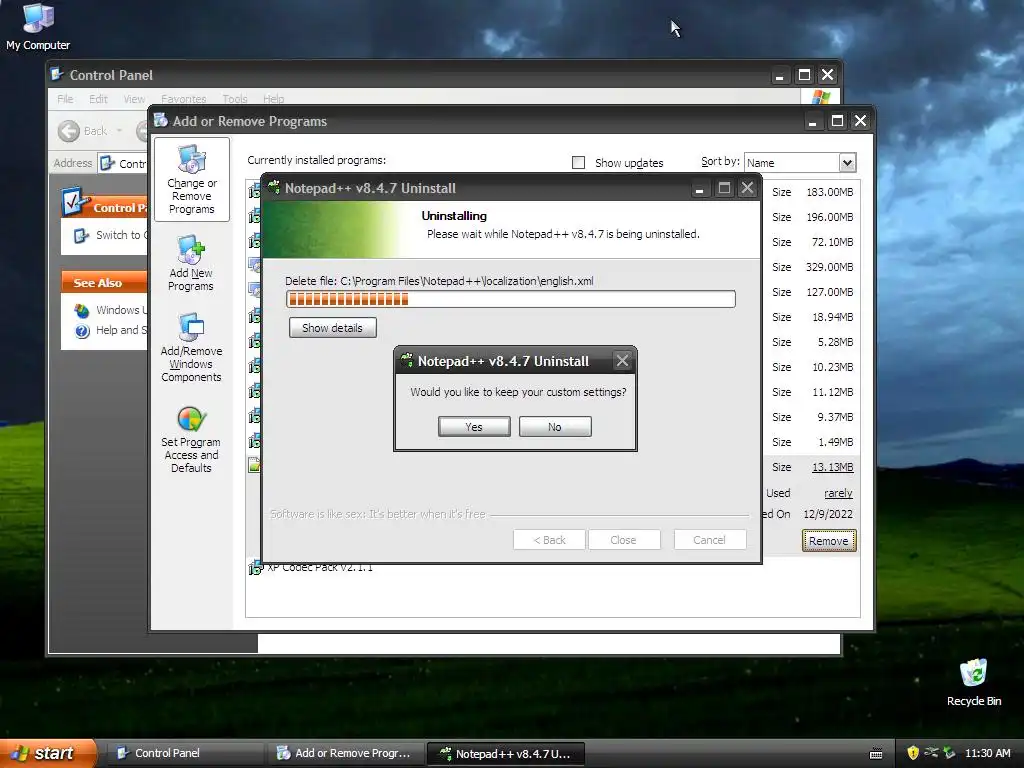Image resolution: width=1024 pixels, height=768 pixels.
Task: Toggle the Show updates checkbox
Action: coord(579,163)
